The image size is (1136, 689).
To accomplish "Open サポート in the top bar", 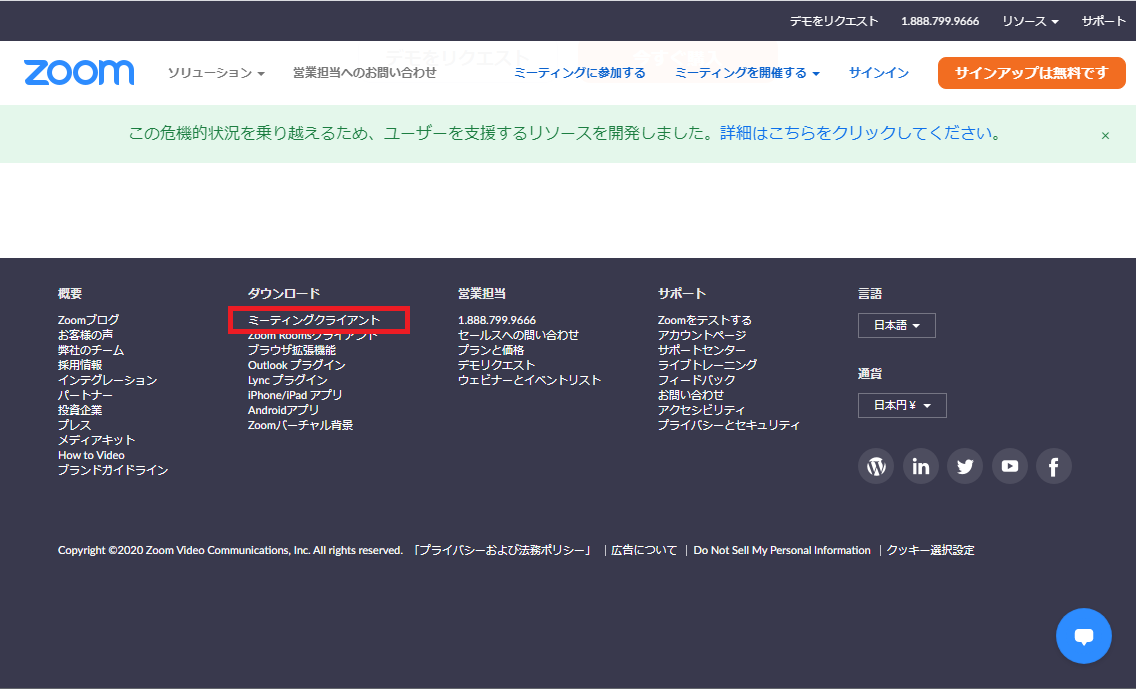I will point(1103,21).
